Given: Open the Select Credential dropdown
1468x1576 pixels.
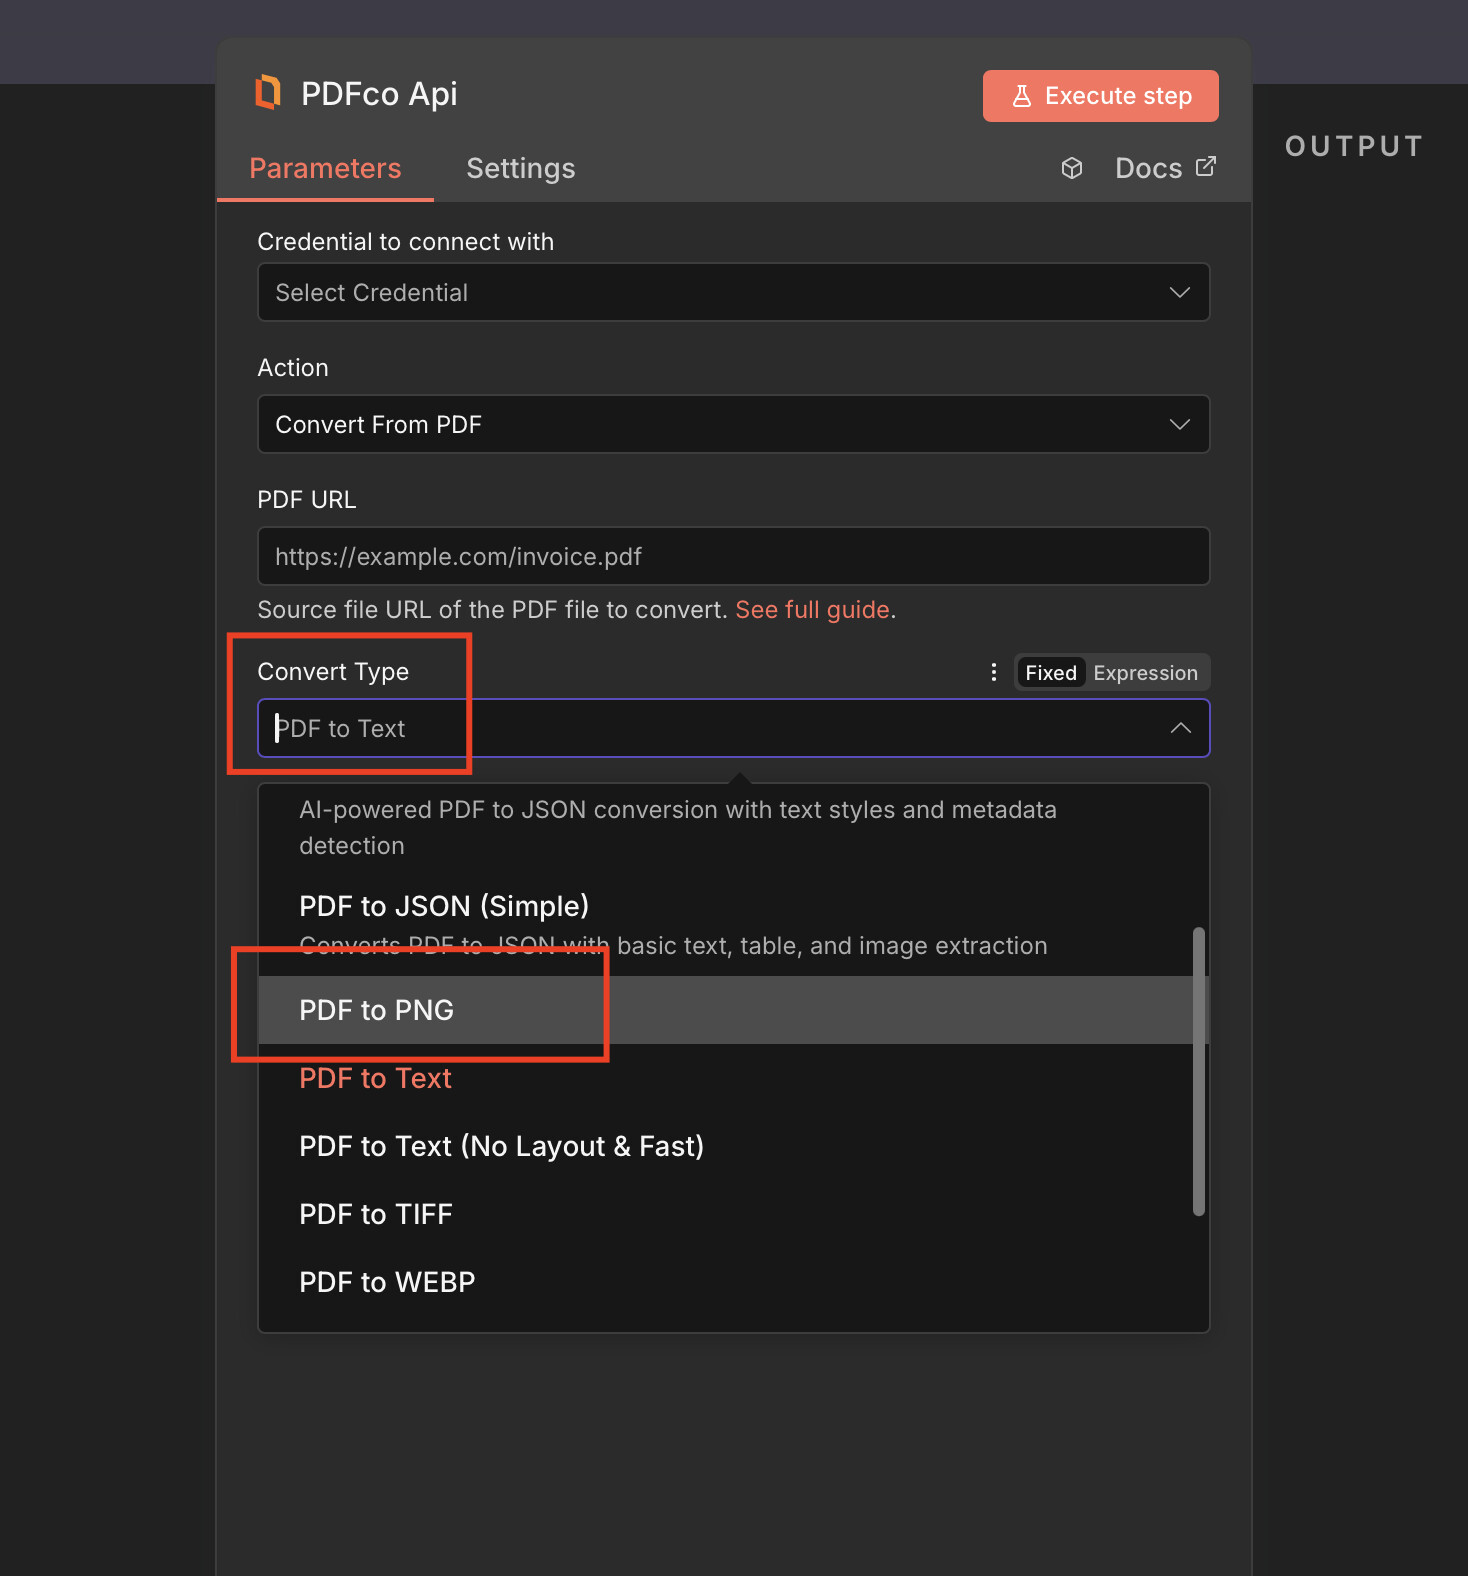Looking at the screenshot, I should [x=733, y=293].
